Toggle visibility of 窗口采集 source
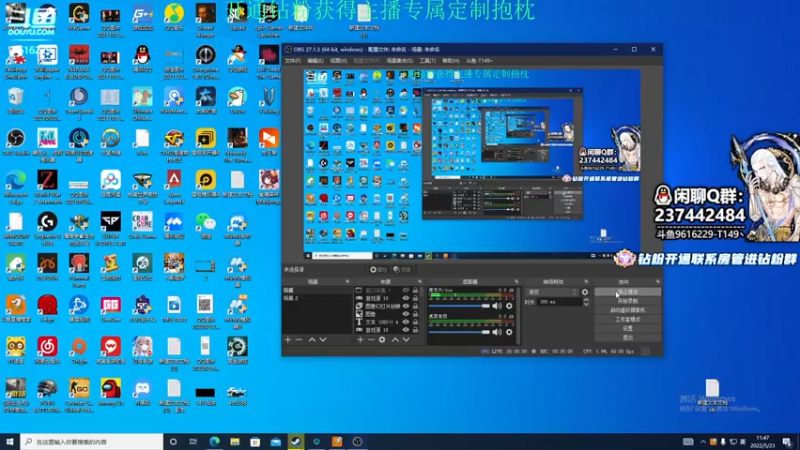 click(x=406, y=290)
